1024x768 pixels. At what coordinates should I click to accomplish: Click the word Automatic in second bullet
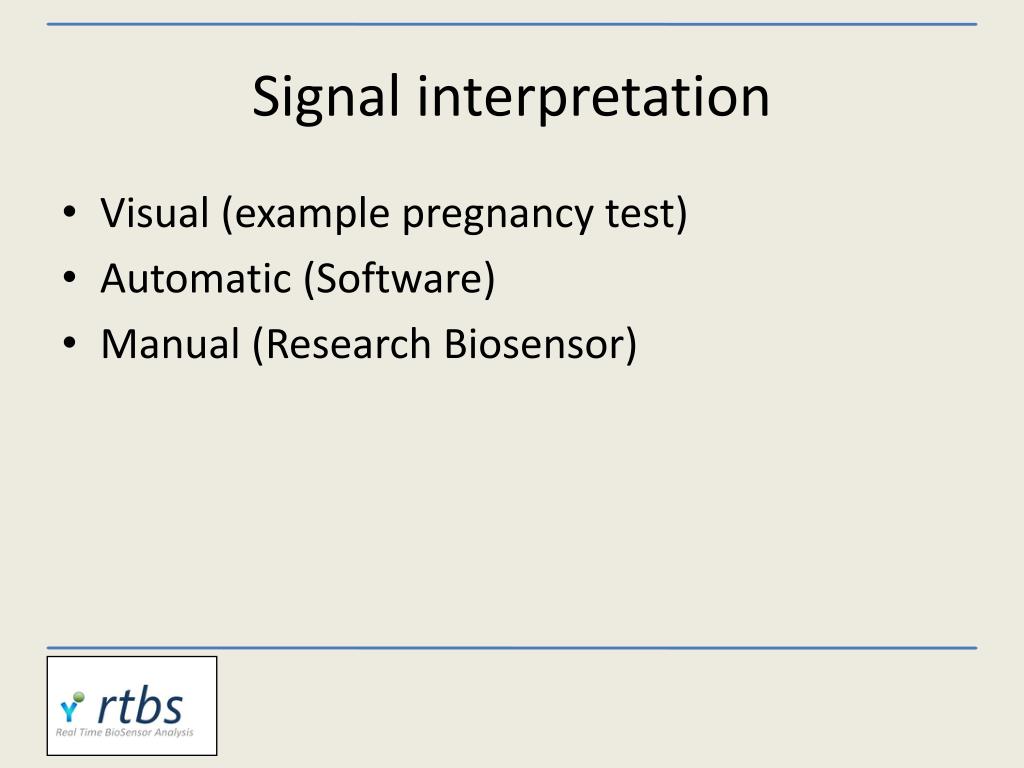click(196, 278)
